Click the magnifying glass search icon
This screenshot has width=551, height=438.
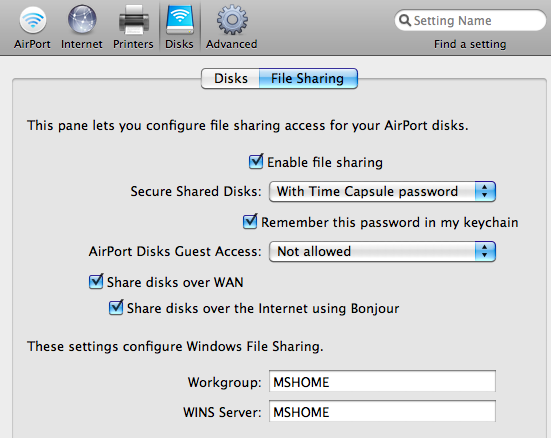pos(405,20)
